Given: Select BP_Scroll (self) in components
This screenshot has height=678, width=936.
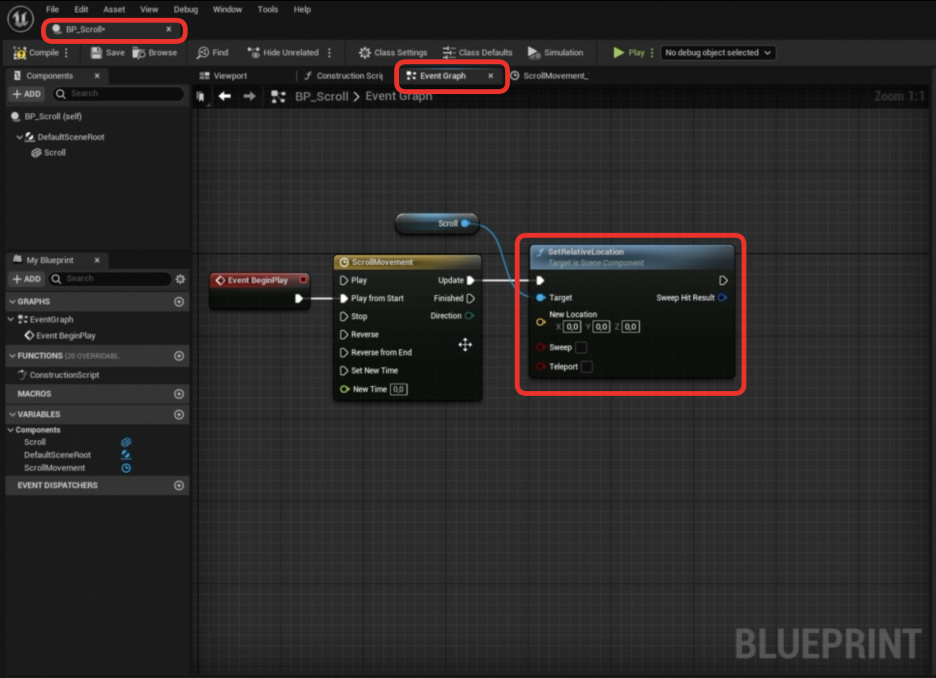Looking at the screenshot, I should tap(47, 116).
